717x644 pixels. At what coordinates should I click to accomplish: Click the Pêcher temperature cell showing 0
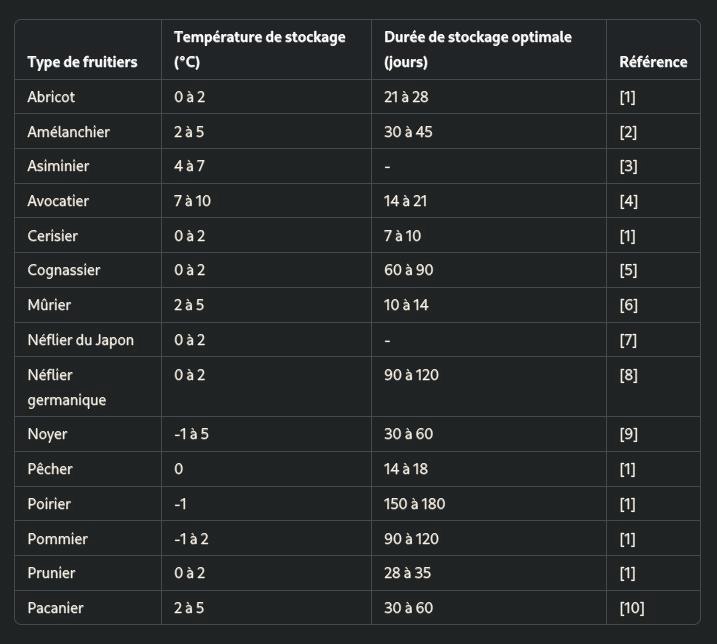[179, 469]
